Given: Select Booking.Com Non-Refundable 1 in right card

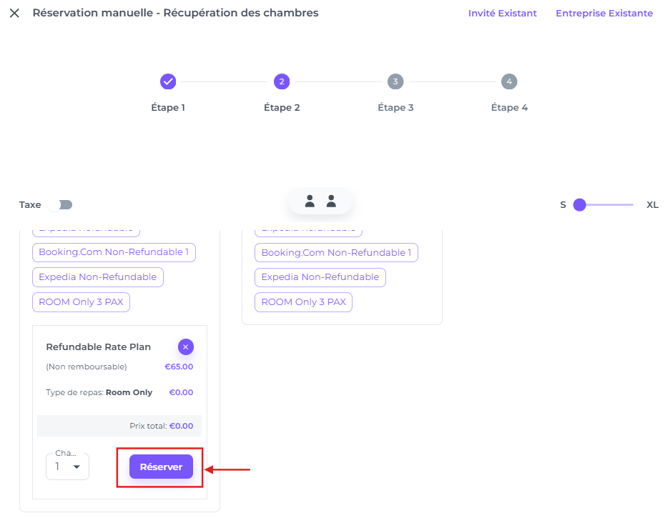Looking at the screenshot, I should pos(336,253).
